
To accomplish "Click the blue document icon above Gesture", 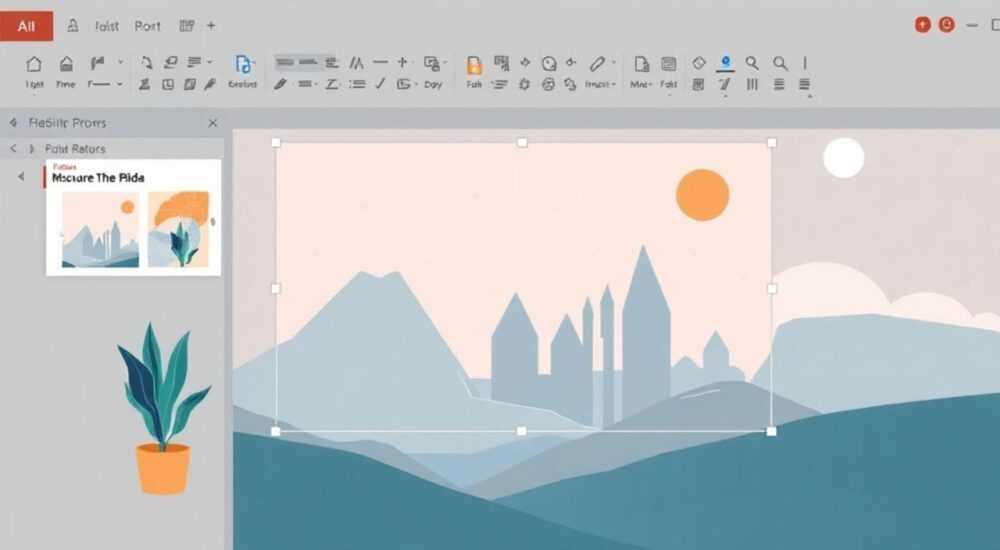I will pos(242,64).
